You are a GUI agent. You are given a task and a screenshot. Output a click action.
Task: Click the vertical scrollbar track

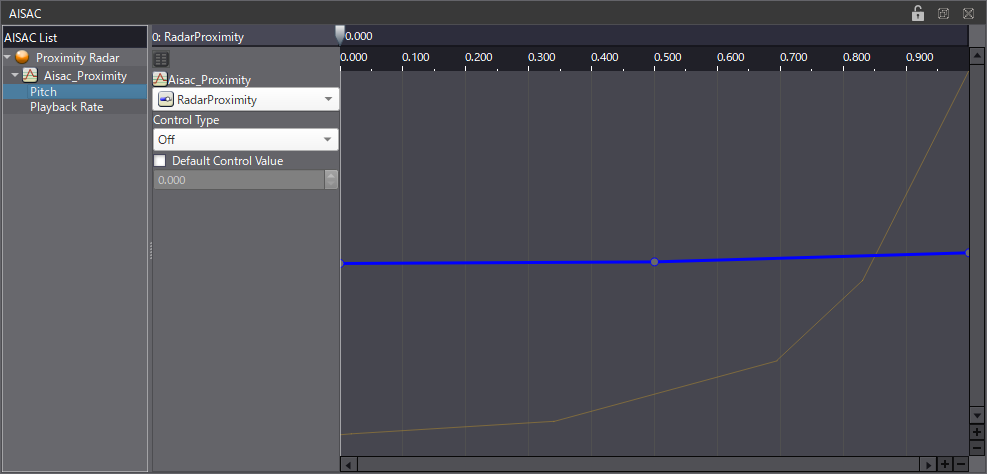pyautogui.click(x=977, y=236)
